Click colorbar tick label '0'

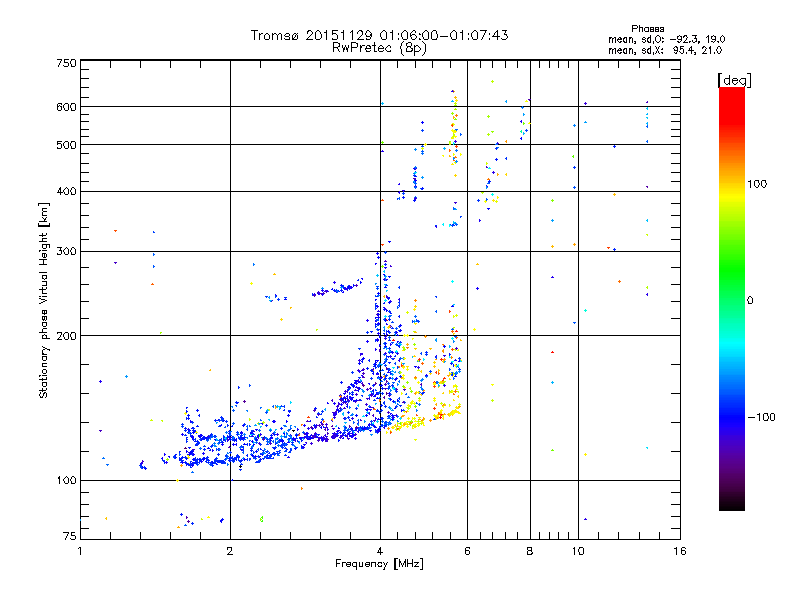(750, 301)
